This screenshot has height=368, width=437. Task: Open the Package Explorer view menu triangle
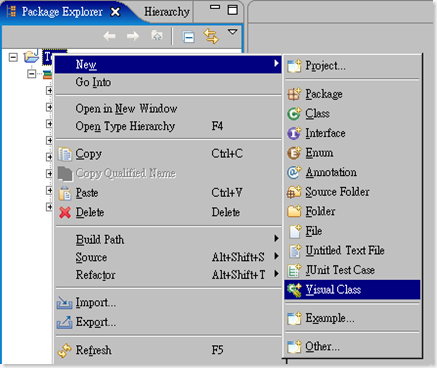click(232, 32)
